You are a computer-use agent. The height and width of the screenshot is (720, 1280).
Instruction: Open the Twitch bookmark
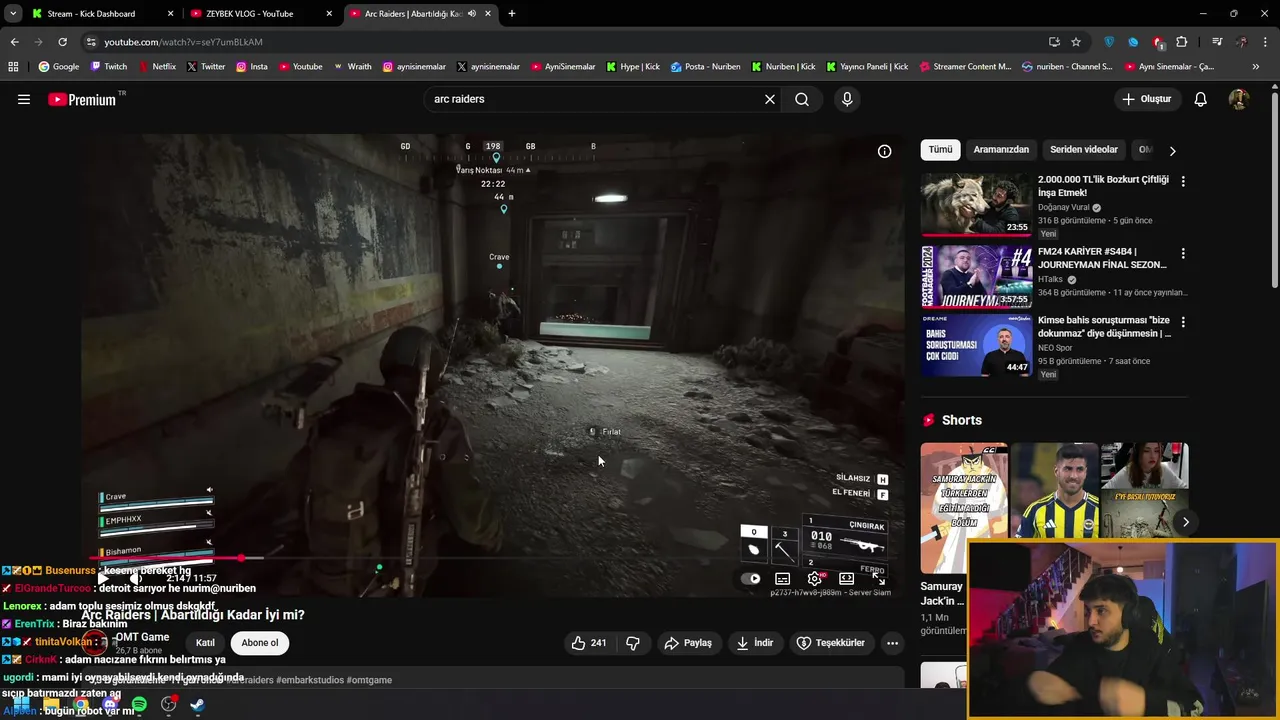point(109,67)
